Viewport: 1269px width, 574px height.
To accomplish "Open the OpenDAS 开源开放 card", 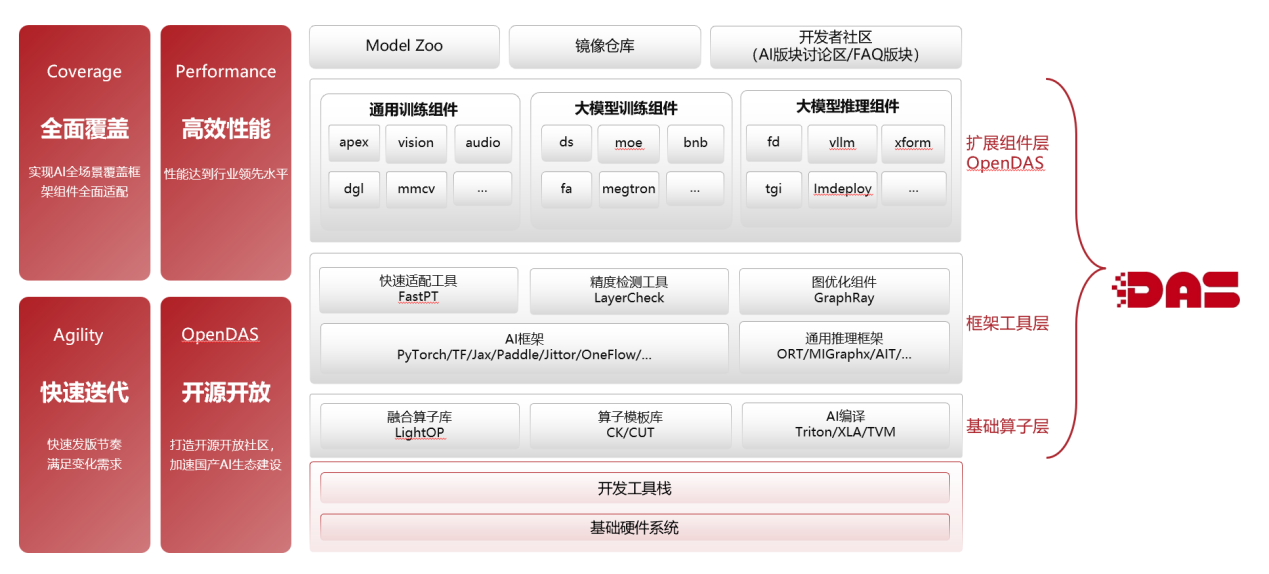I will 226,424.
